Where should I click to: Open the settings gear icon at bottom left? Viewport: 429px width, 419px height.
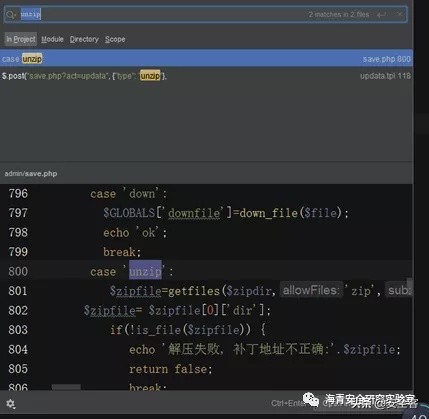(x=11, y=404)
